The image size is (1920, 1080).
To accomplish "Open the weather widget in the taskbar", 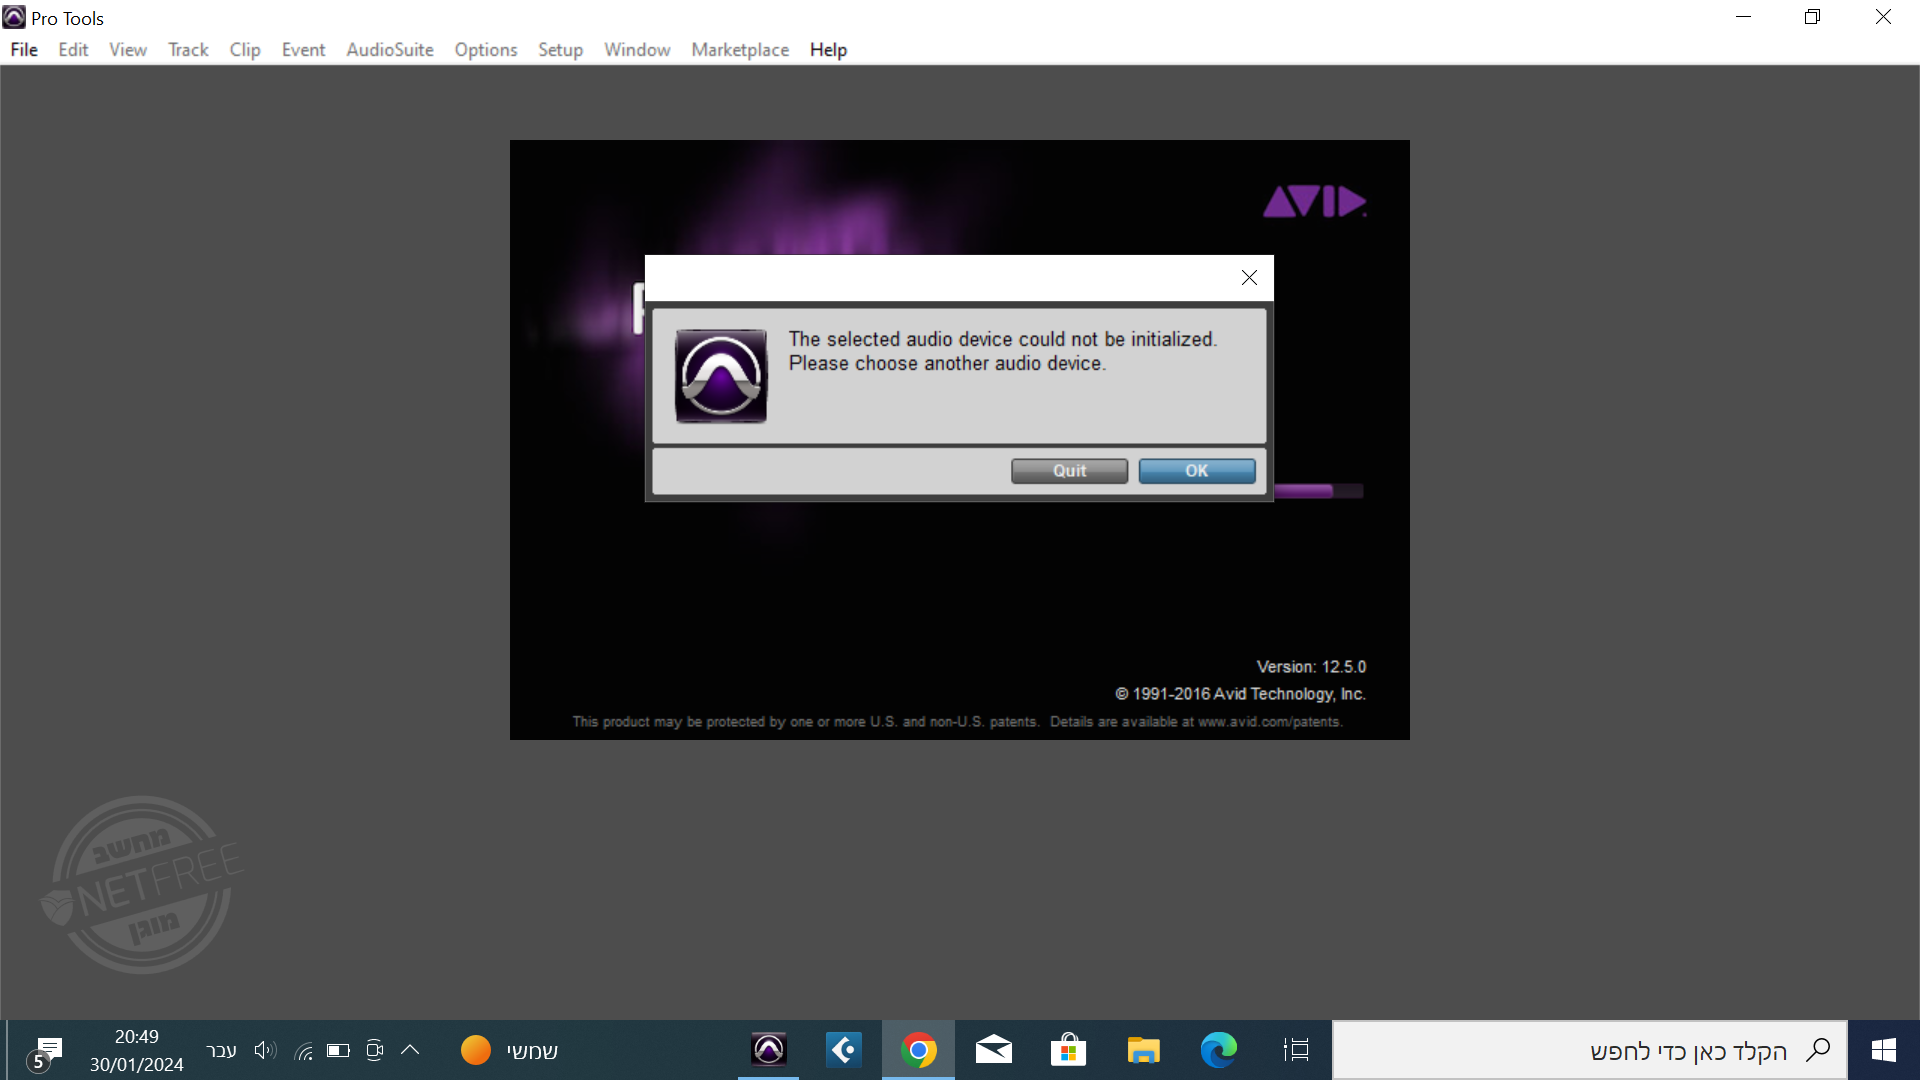I will point(510,1051).
